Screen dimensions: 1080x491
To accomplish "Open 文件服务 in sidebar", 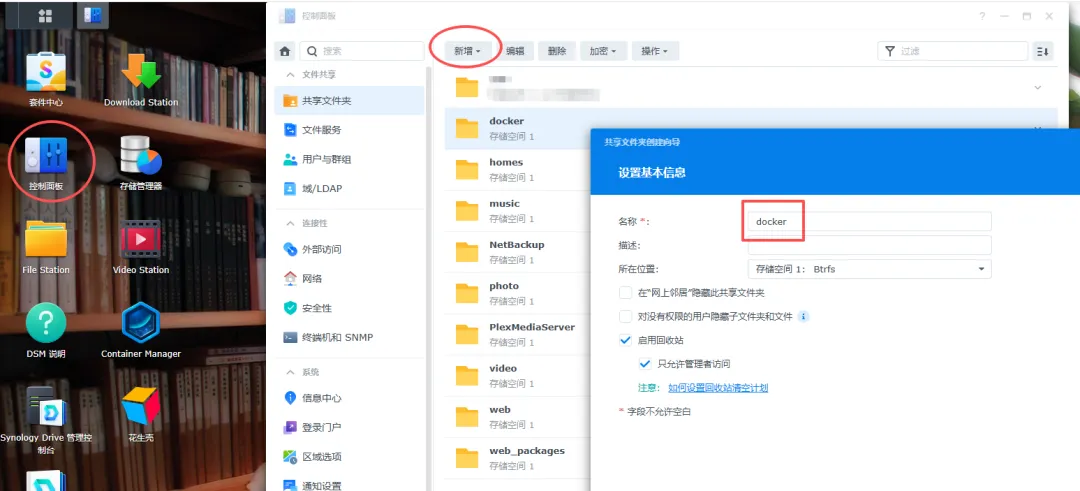I will point(349,129).
